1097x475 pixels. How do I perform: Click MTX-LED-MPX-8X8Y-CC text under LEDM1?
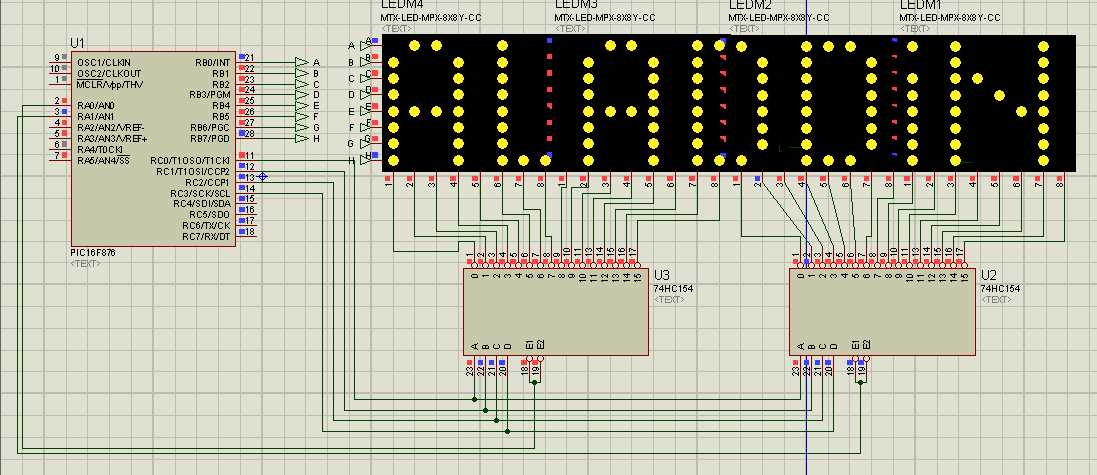[949, 17]
